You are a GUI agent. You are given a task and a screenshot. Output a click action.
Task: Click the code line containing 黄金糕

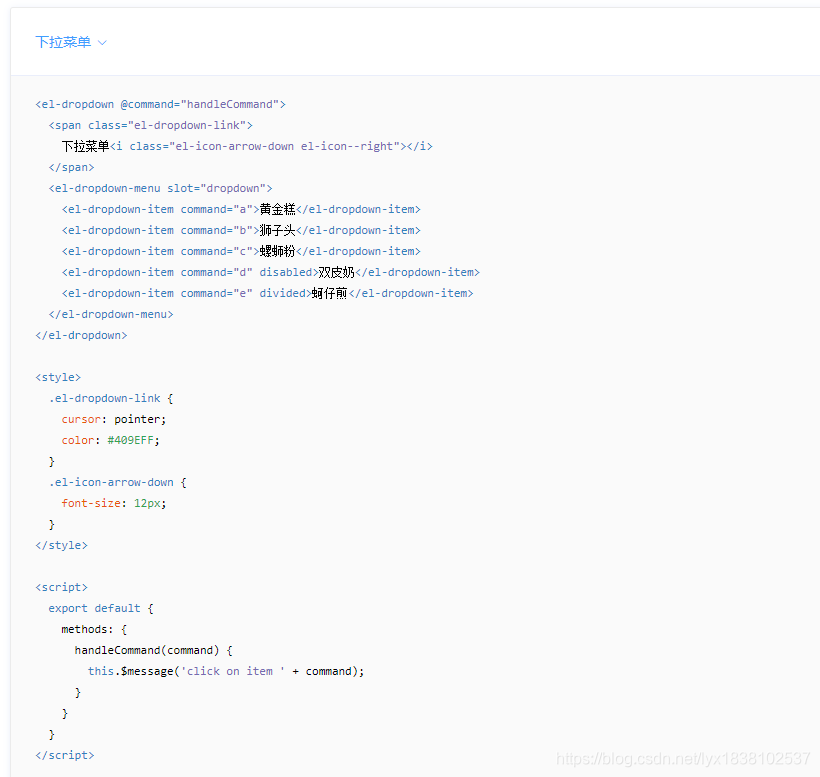241,209
